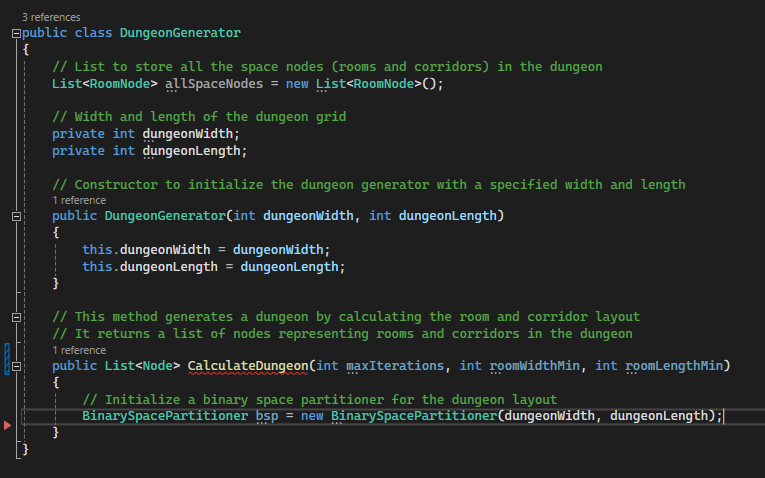Click DungeonGenerator in the 'public class' line
The height and width of the screenshot is (478, 765).
pos(180,33)
